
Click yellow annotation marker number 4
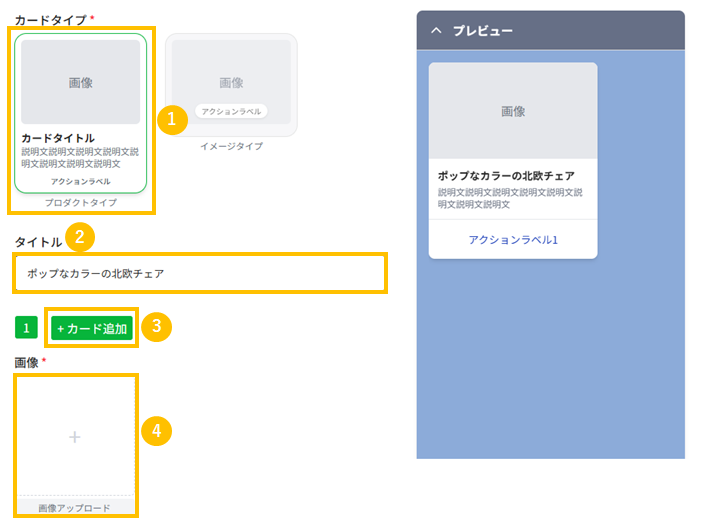(156, 431)
